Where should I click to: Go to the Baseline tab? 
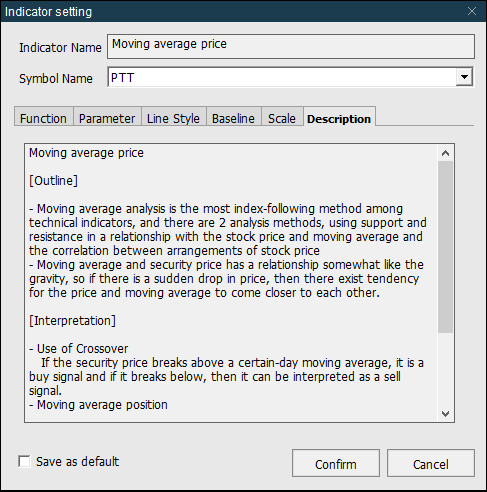233,118
